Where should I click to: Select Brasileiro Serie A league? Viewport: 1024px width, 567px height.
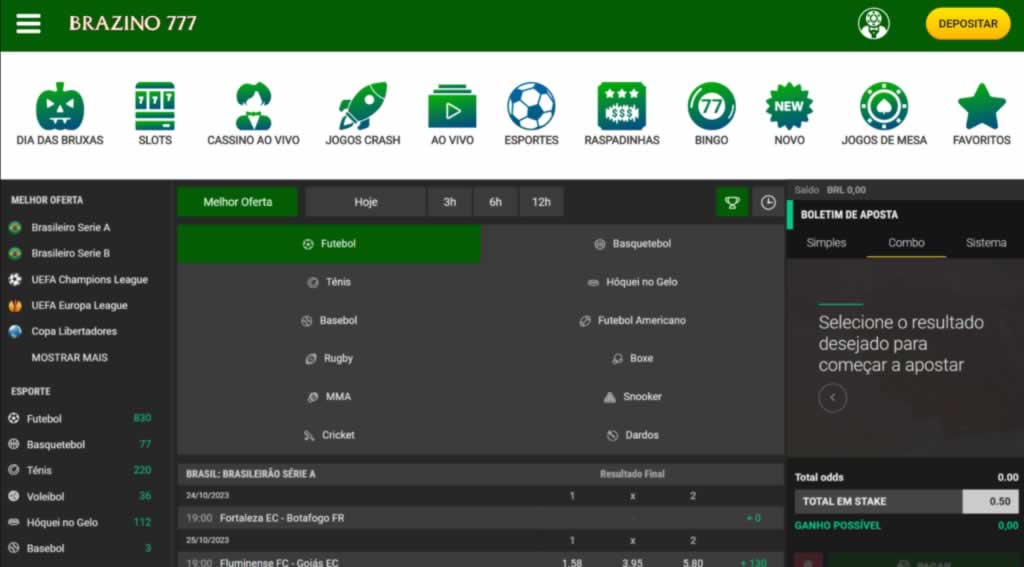pyautogui.click(x=71, y=227)
